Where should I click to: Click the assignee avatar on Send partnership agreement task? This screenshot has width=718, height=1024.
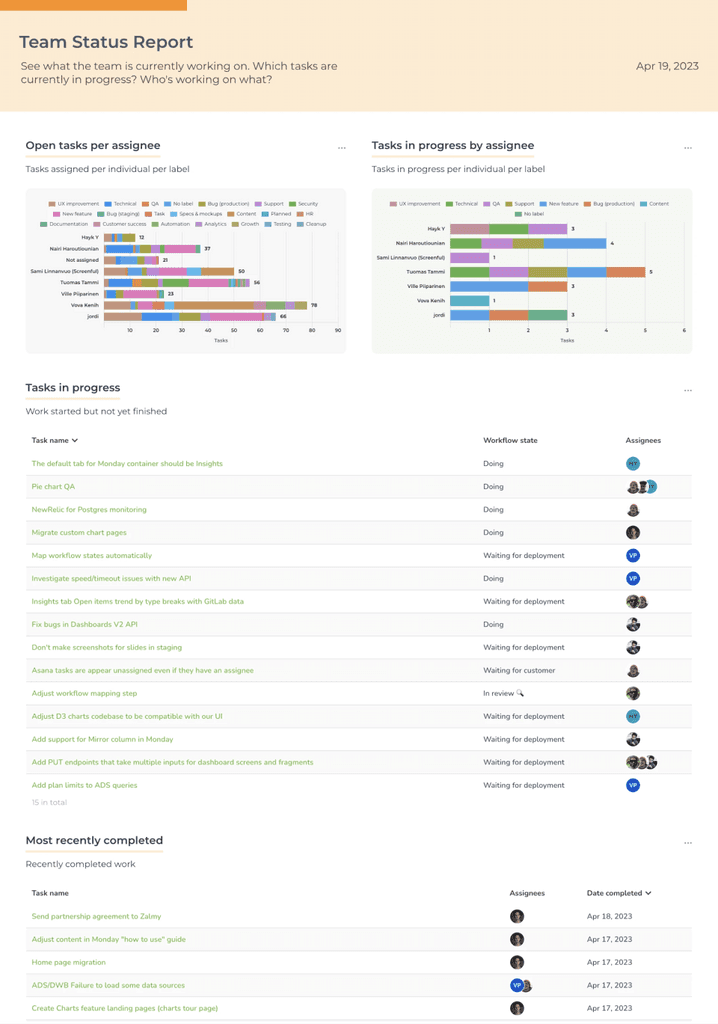(x=517, y=916)
